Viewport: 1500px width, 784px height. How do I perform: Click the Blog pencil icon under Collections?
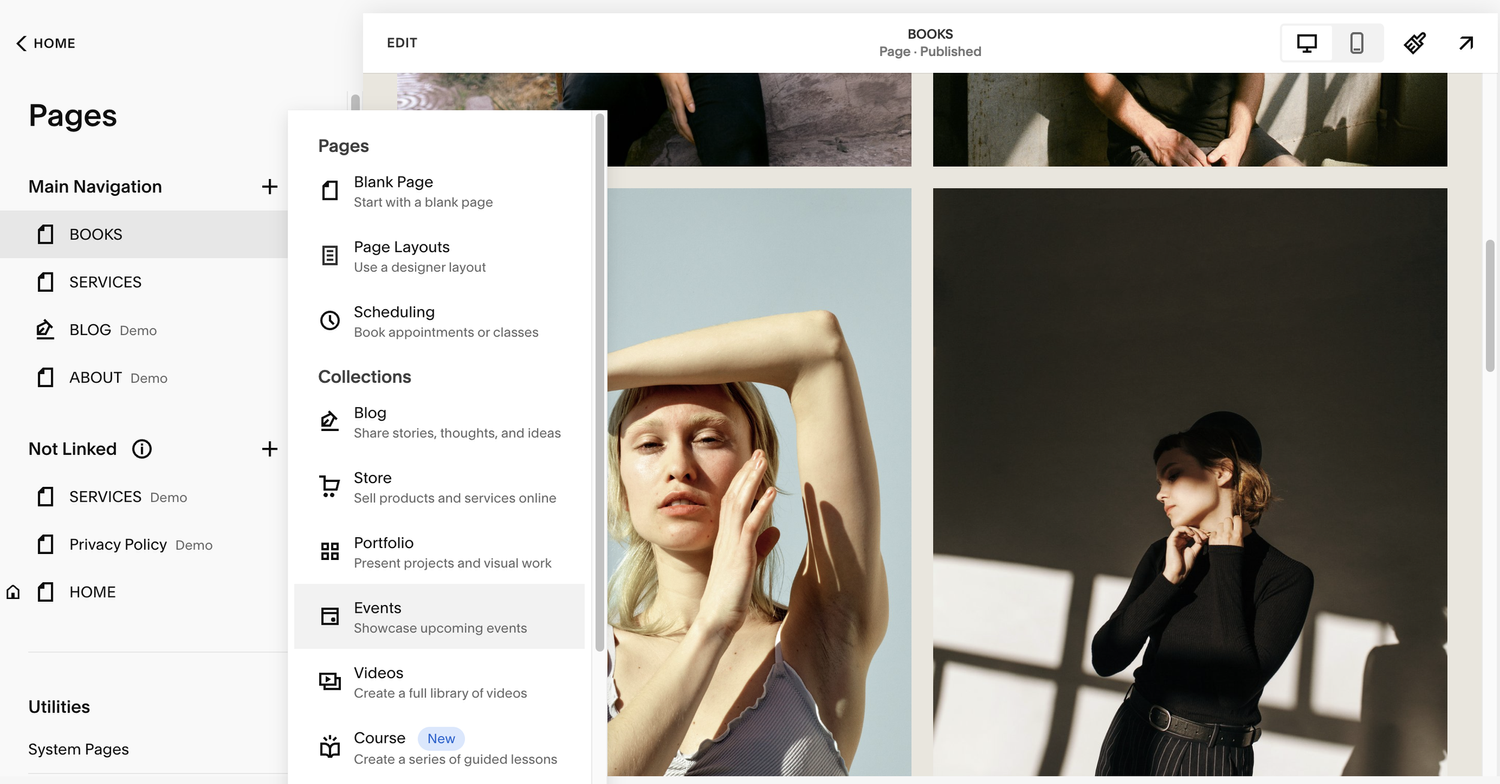point(330,421)
